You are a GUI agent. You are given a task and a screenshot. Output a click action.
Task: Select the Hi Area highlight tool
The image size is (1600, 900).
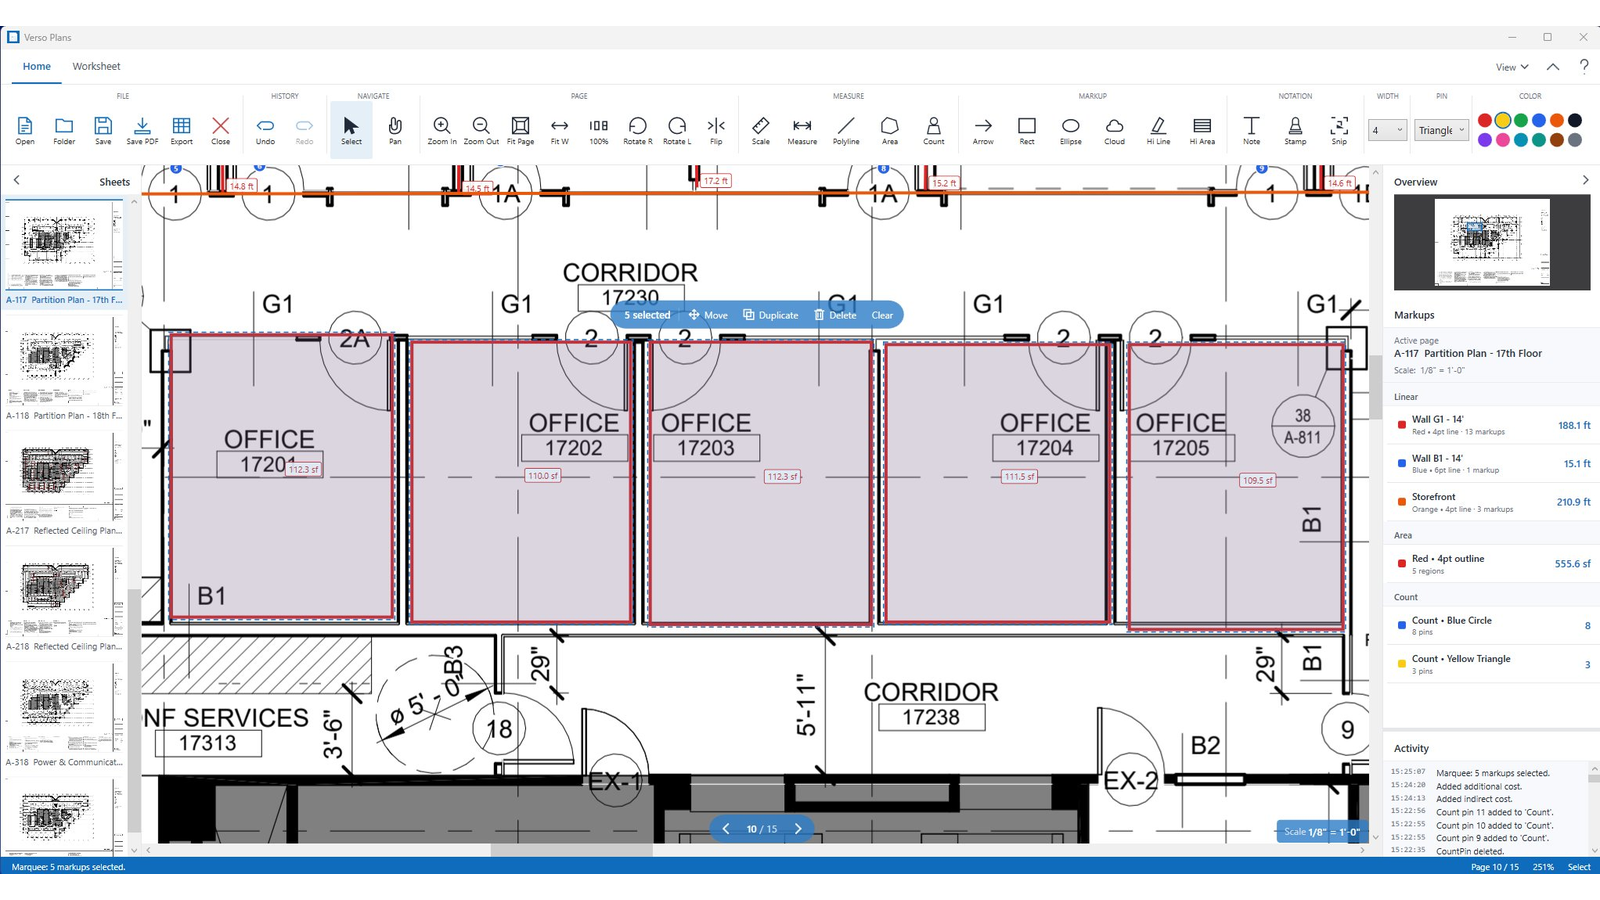click(x=1202, y=130)
